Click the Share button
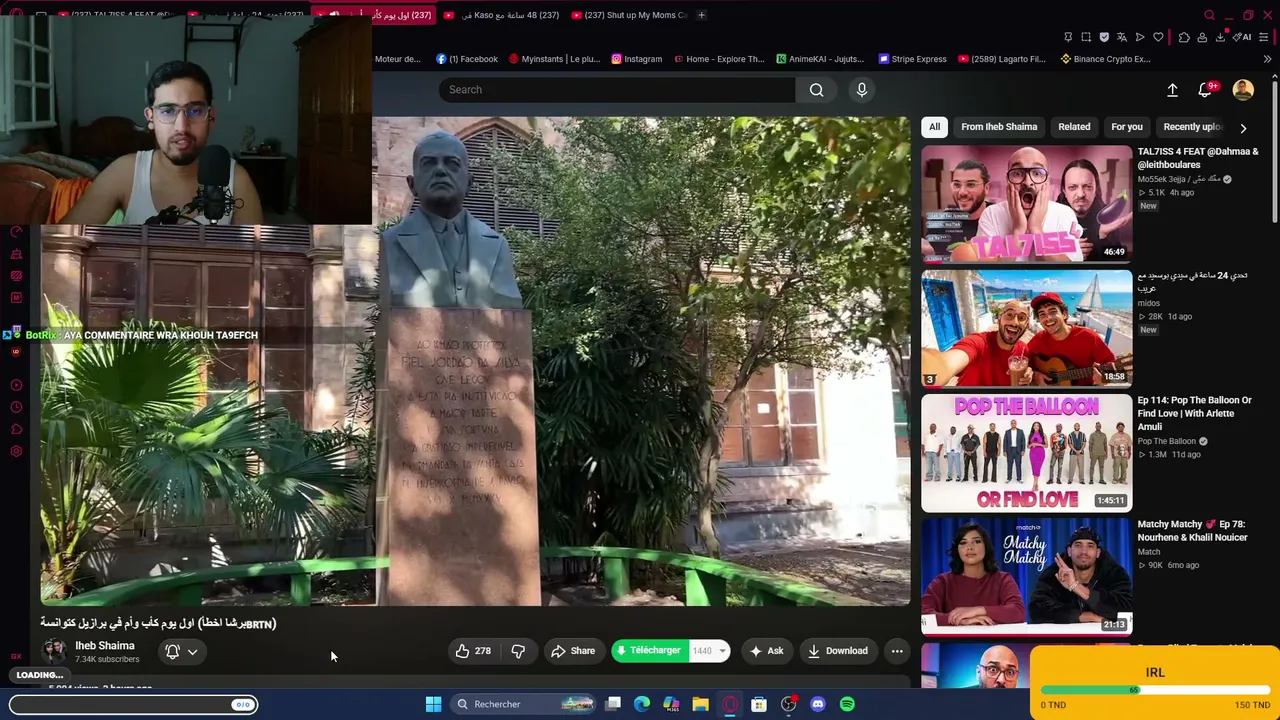1280x720 pixels. point(573,651)
